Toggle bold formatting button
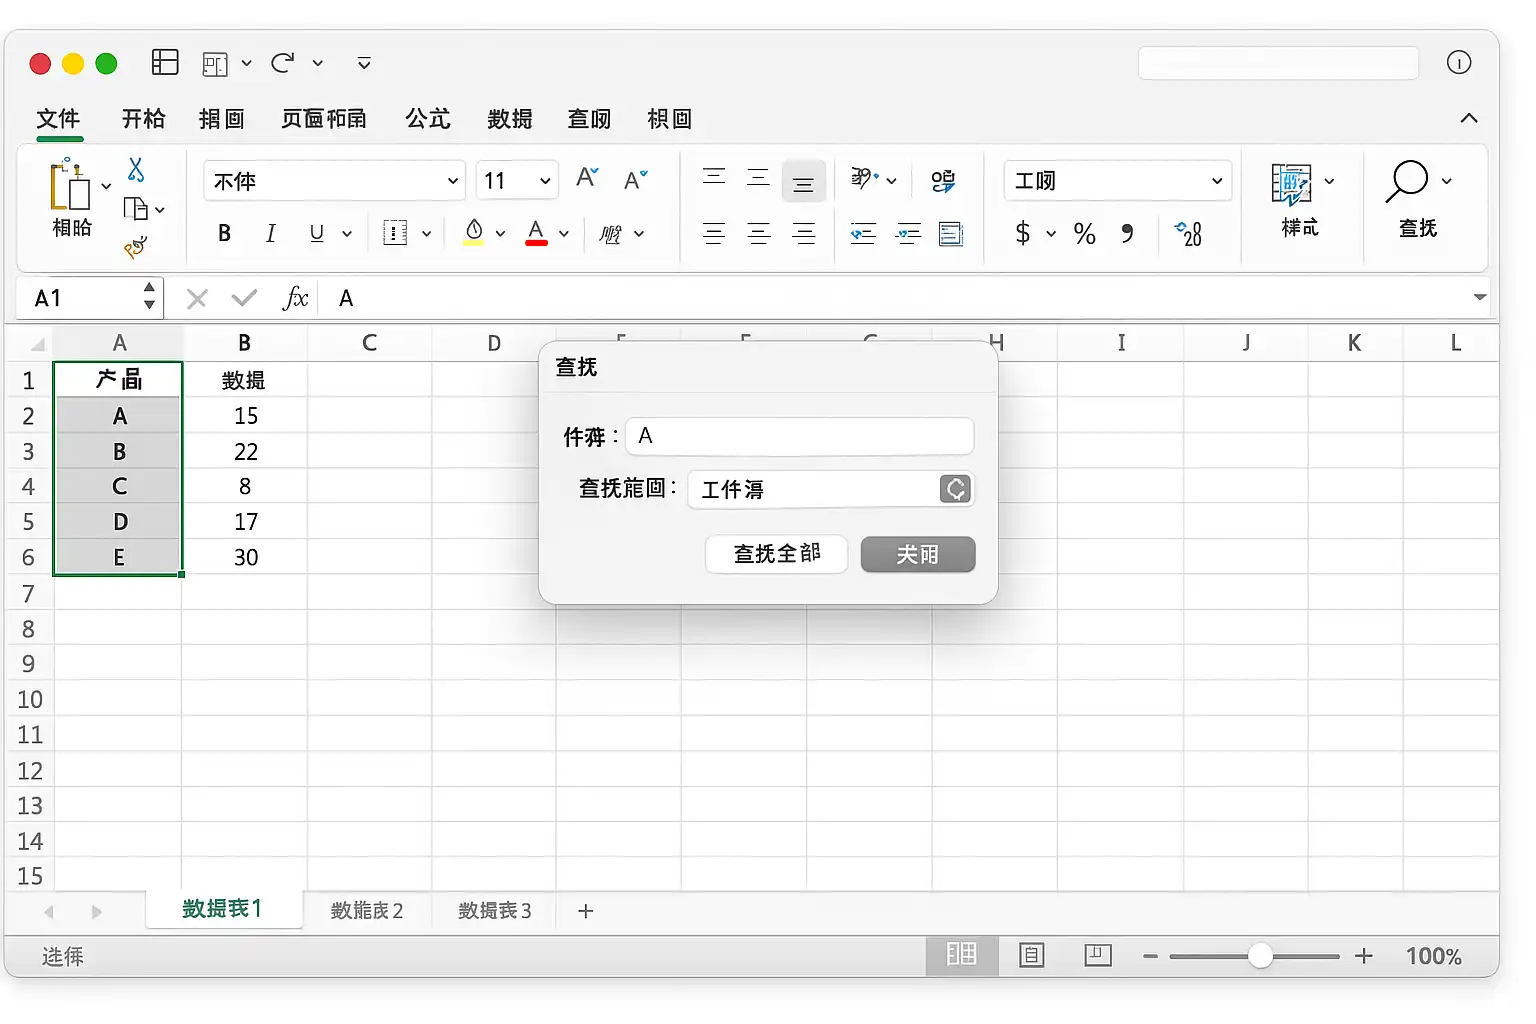1536x1024 pixels. [x=224, y=234]
